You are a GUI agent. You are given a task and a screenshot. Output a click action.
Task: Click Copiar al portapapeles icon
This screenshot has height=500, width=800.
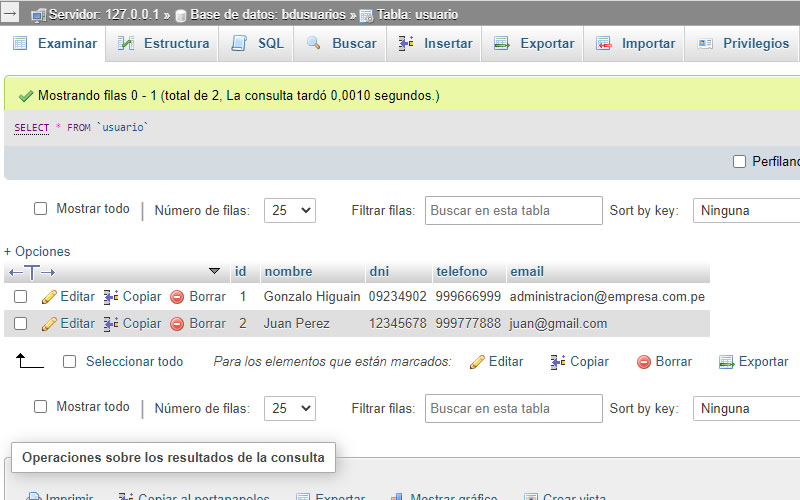click(x=126, y=496)
